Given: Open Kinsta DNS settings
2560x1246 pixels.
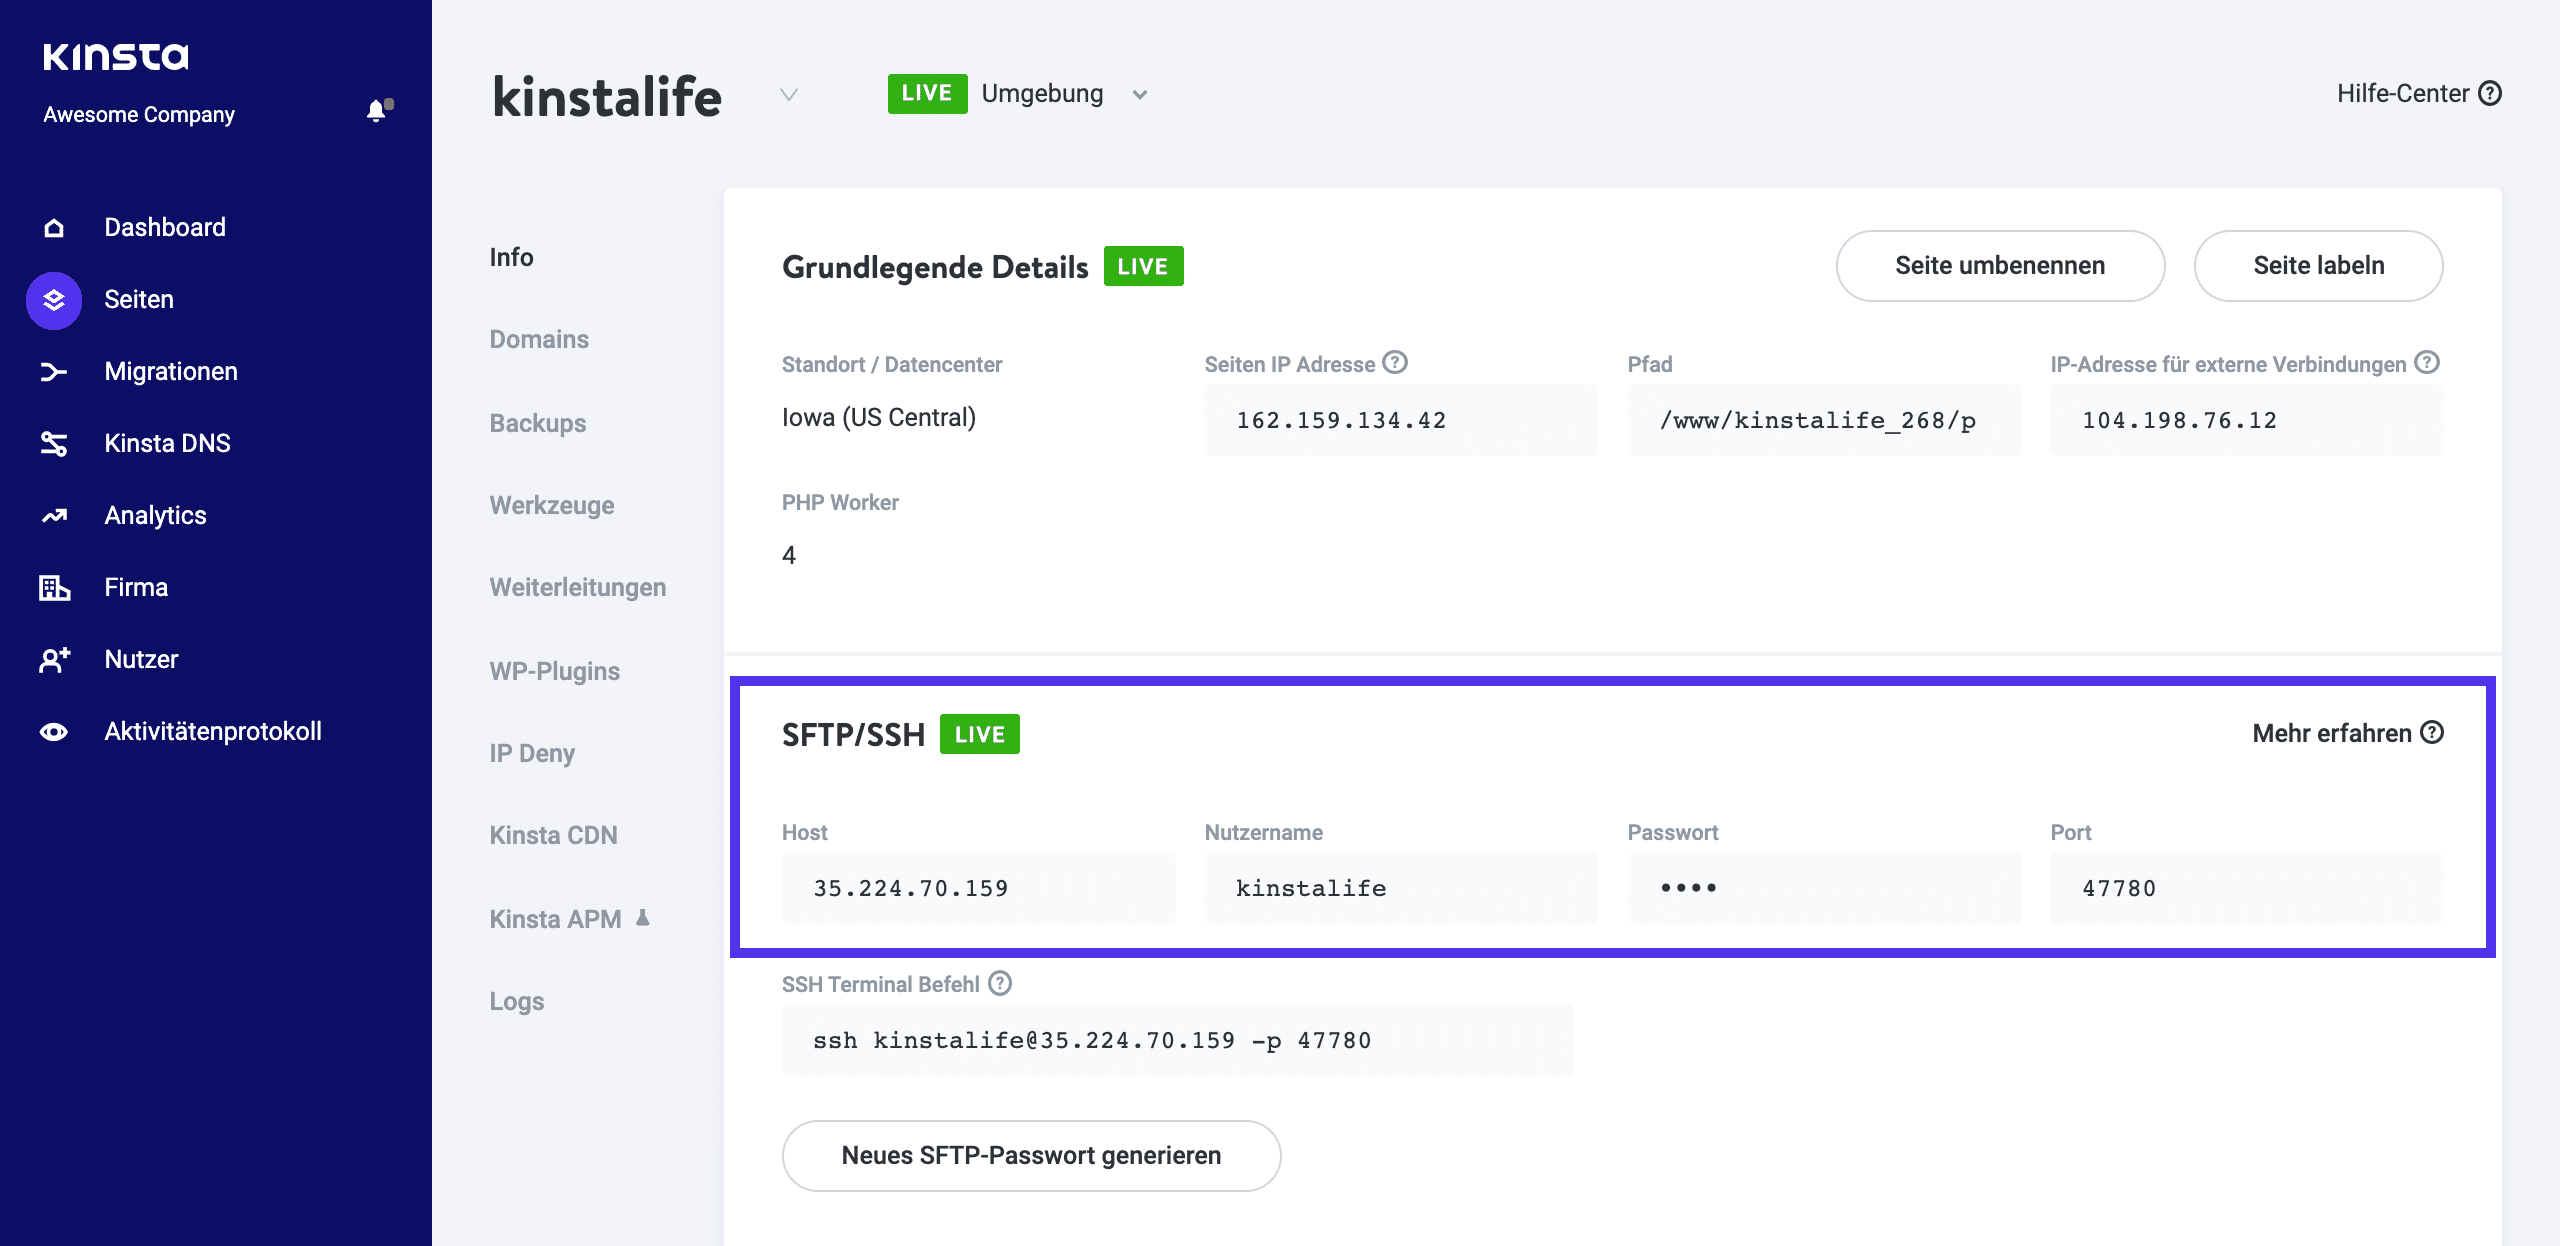Looking at the screenshot, I should [167, 443].
